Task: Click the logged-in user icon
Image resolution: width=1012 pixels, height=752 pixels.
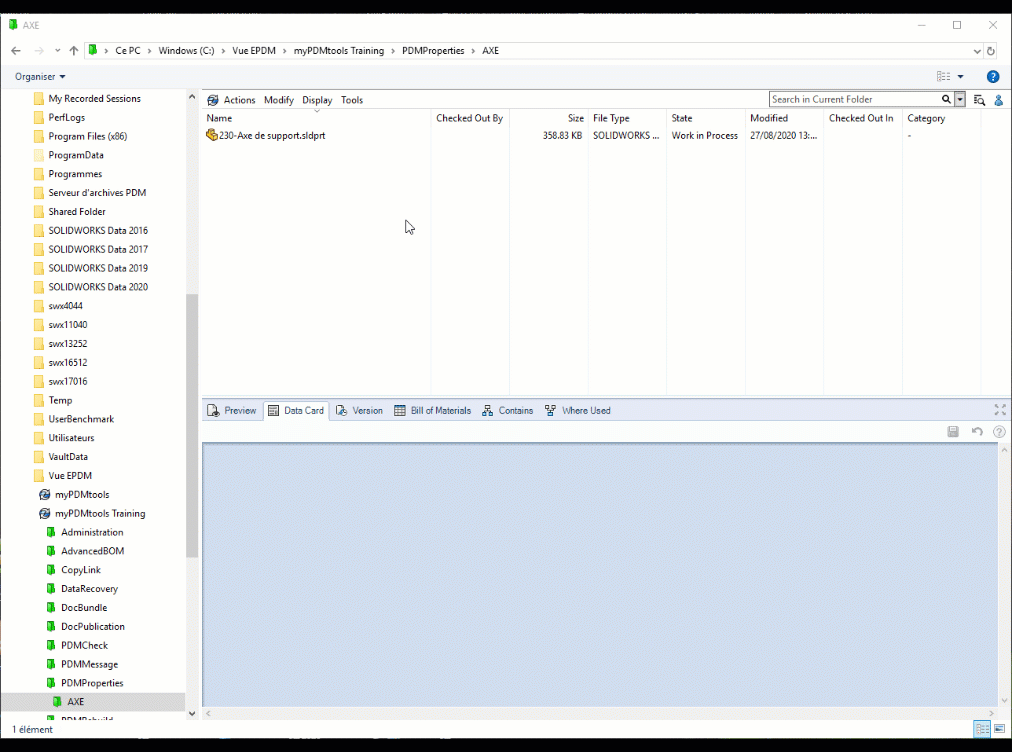Action: click(x=997, y=100)
